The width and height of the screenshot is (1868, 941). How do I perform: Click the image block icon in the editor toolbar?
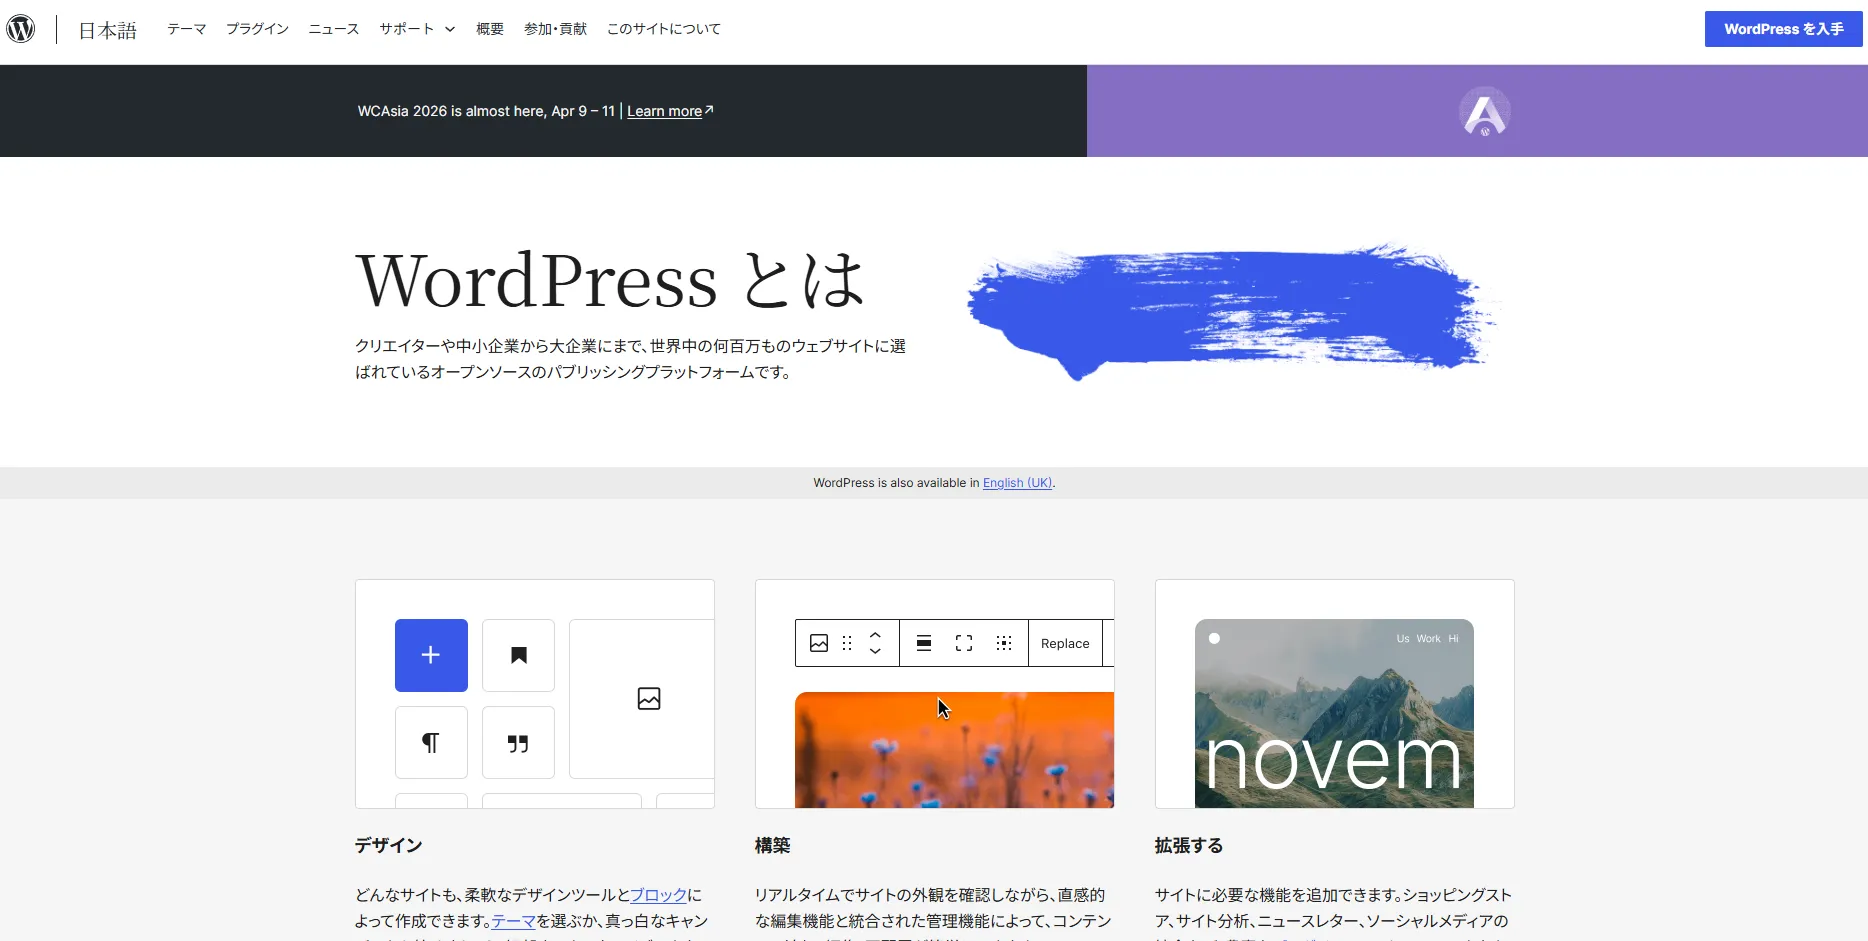pos(819,643)
